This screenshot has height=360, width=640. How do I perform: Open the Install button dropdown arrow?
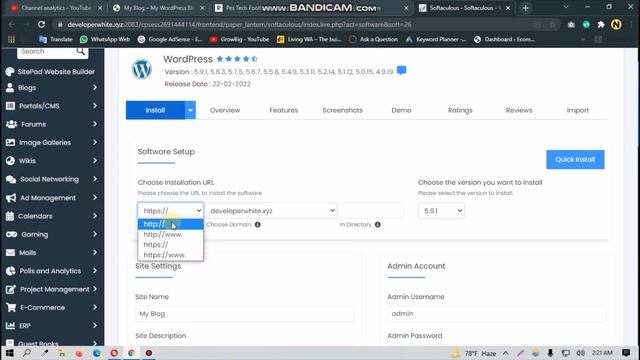coord(190,110)
